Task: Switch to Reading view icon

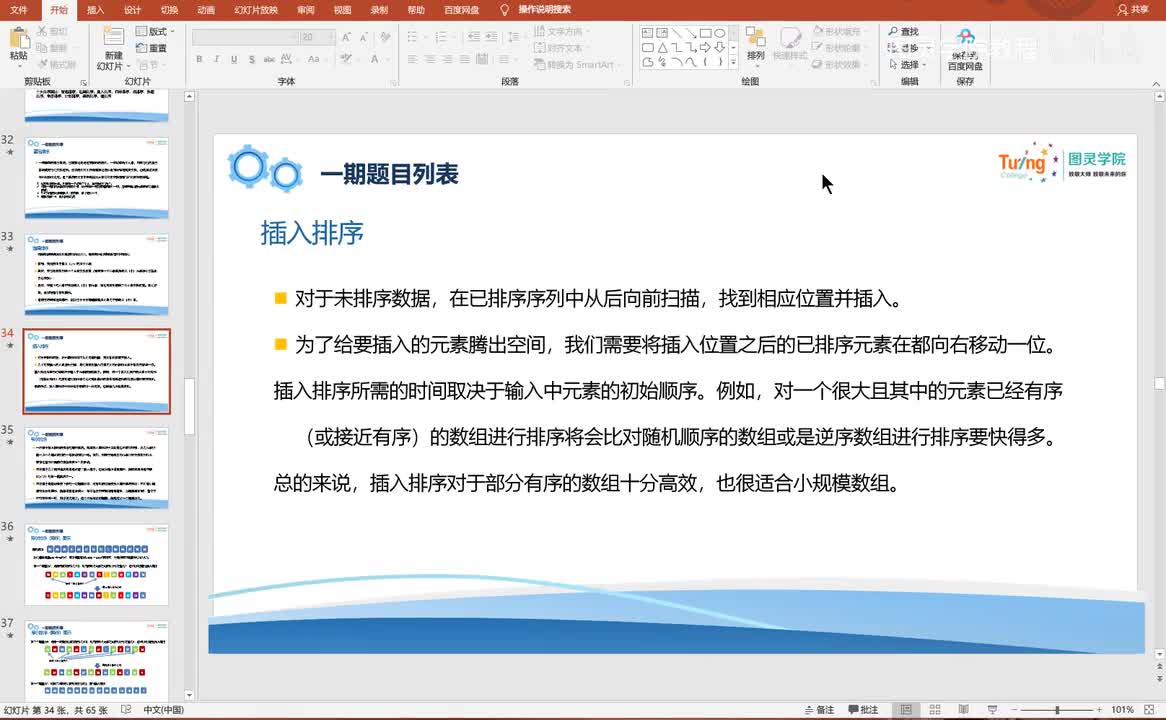Action: click(963, 710)
